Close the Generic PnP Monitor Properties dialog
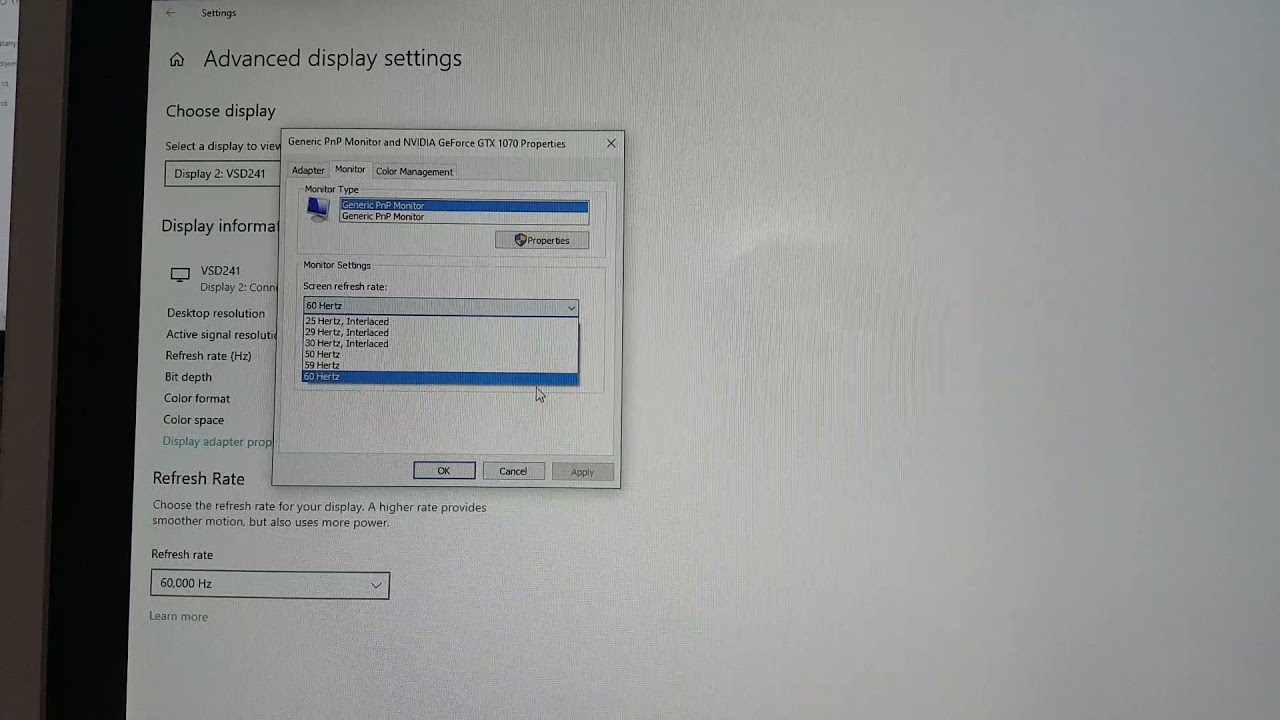The width and height of the screenshot is (1280, 720). pyautogui.click(x=611, y=143)
